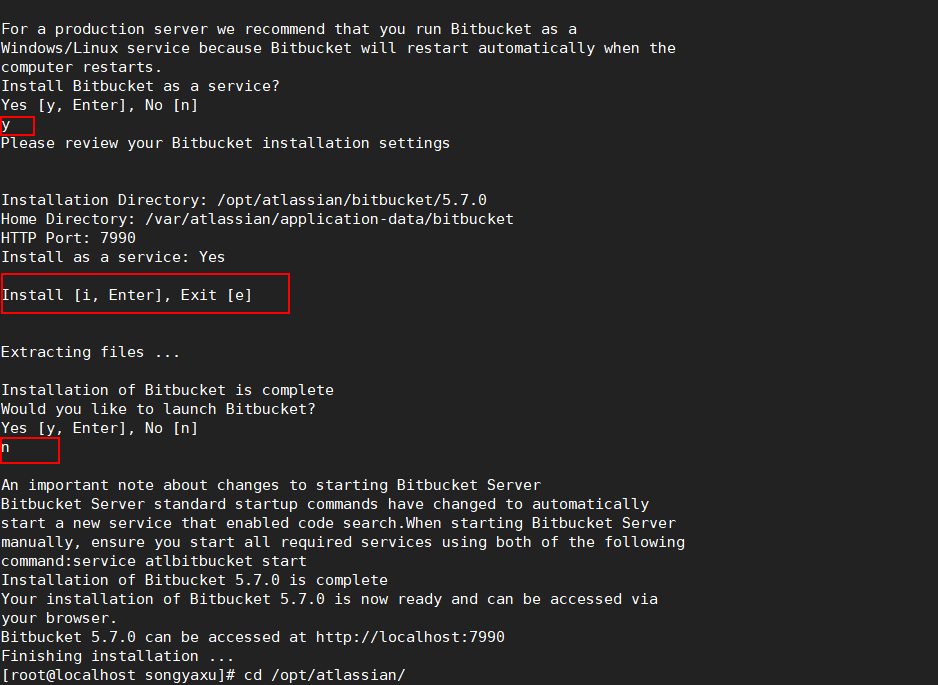The width and height of the screenshot is (938, 685).
Task: Click the first 'Yes [y, Enter], No [n]' prompt
Action: [99, 105]
